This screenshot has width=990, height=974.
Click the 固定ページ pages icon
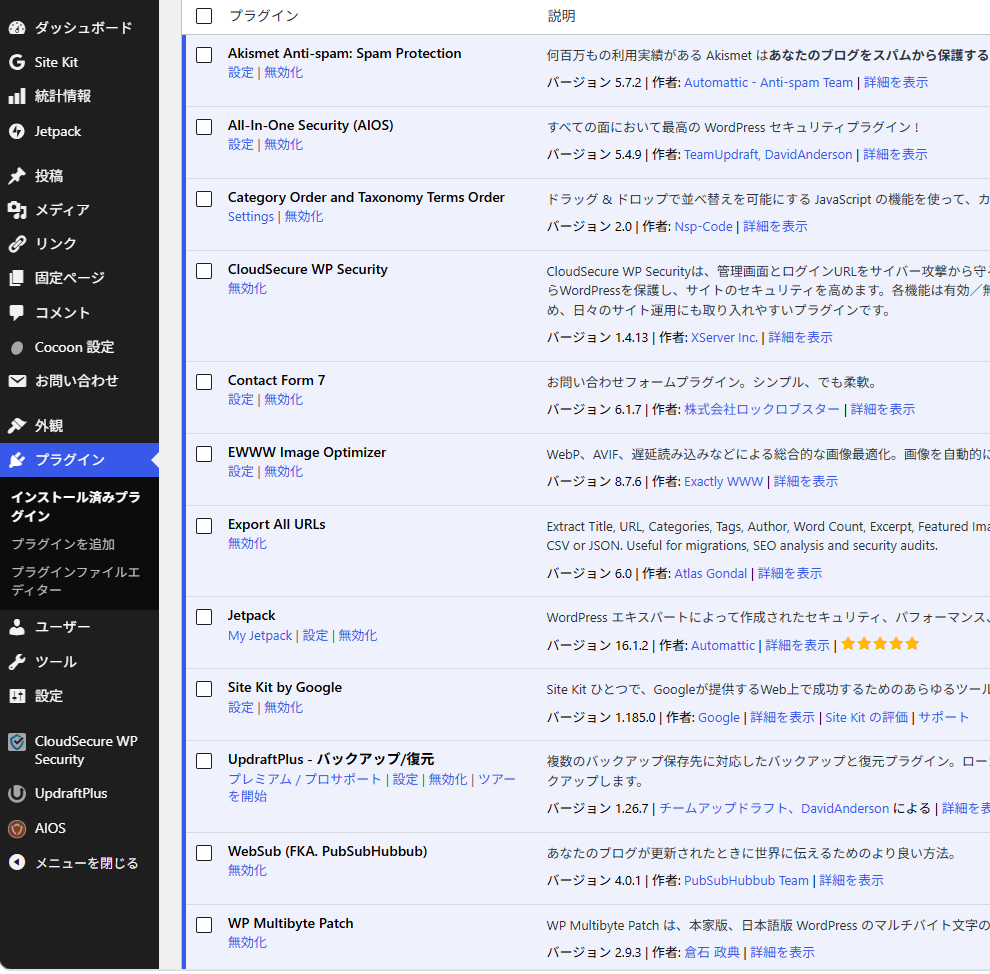[17, 278]
